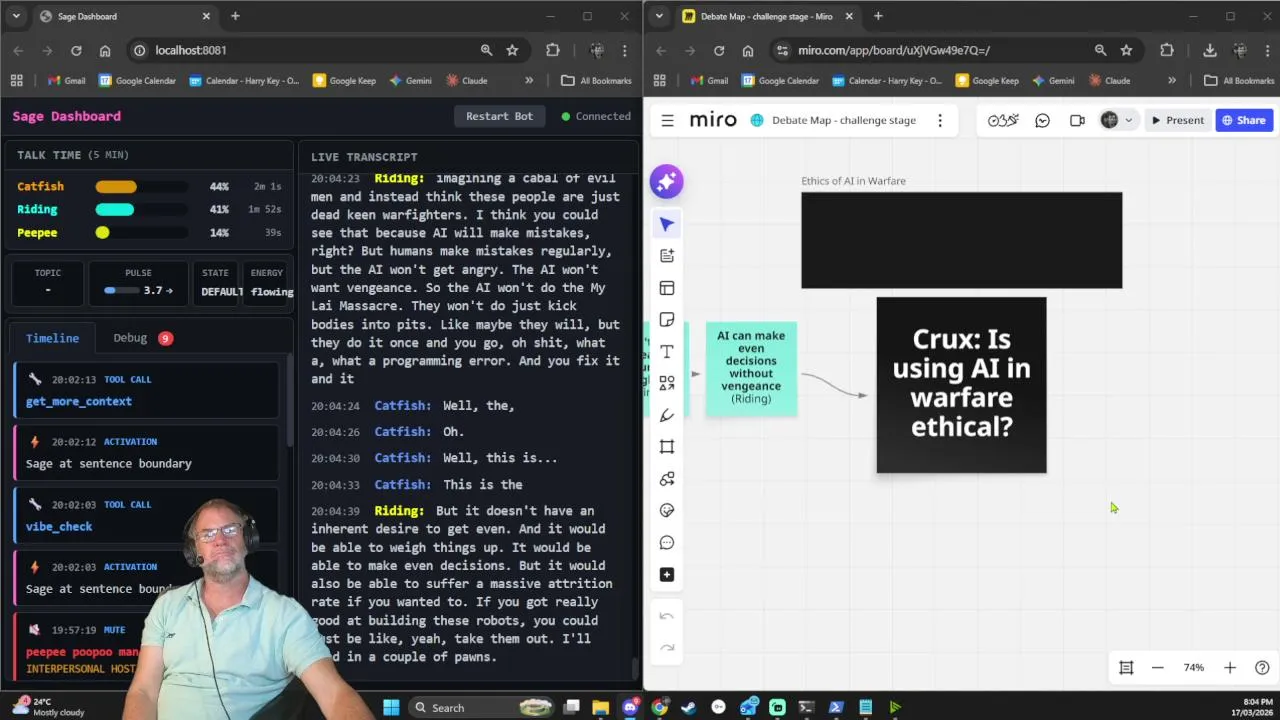Switch to Debug tab in Sage Dashboard
The height and width of the screenshot is (720, 1280).
tap(143, 338)
